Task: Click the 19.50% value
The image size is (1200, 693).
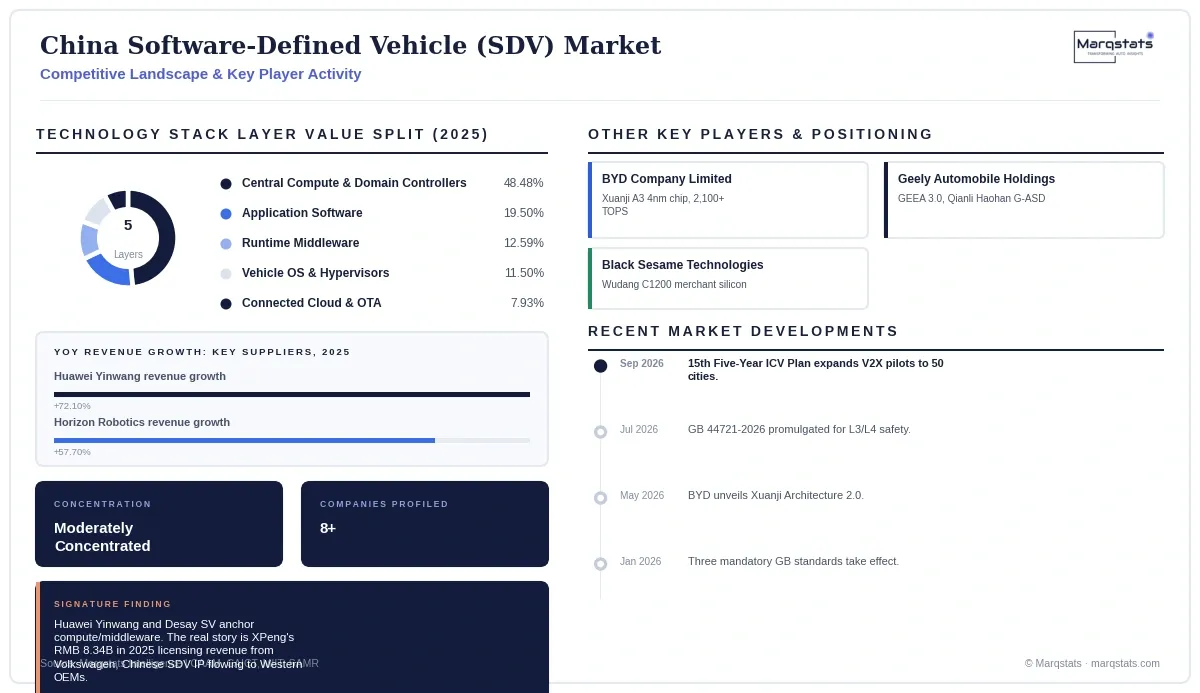Action: coord(524,213)
